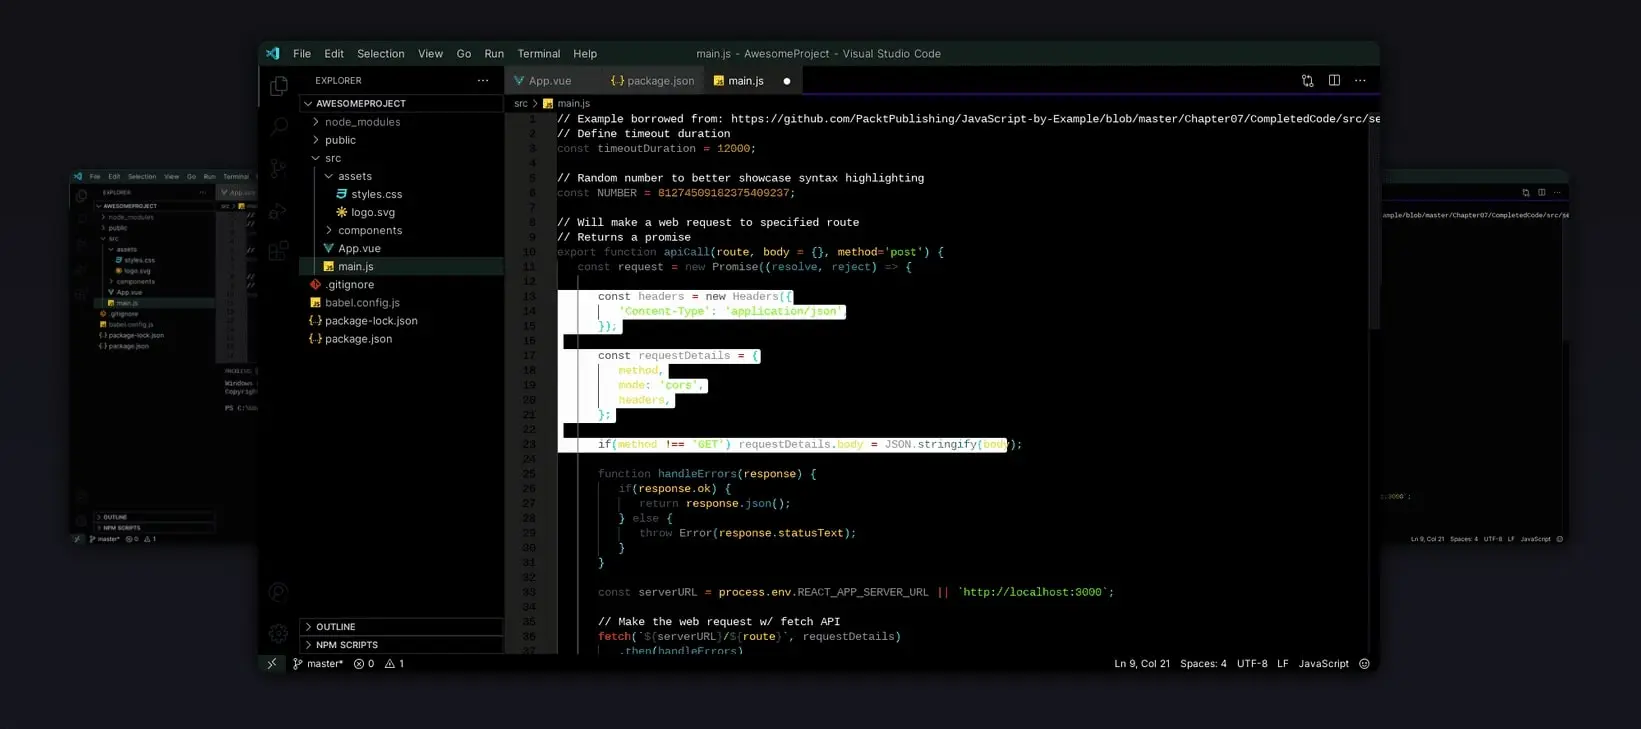Open the Source Control view
This screenshot has width=1641, height=729.
279,168
